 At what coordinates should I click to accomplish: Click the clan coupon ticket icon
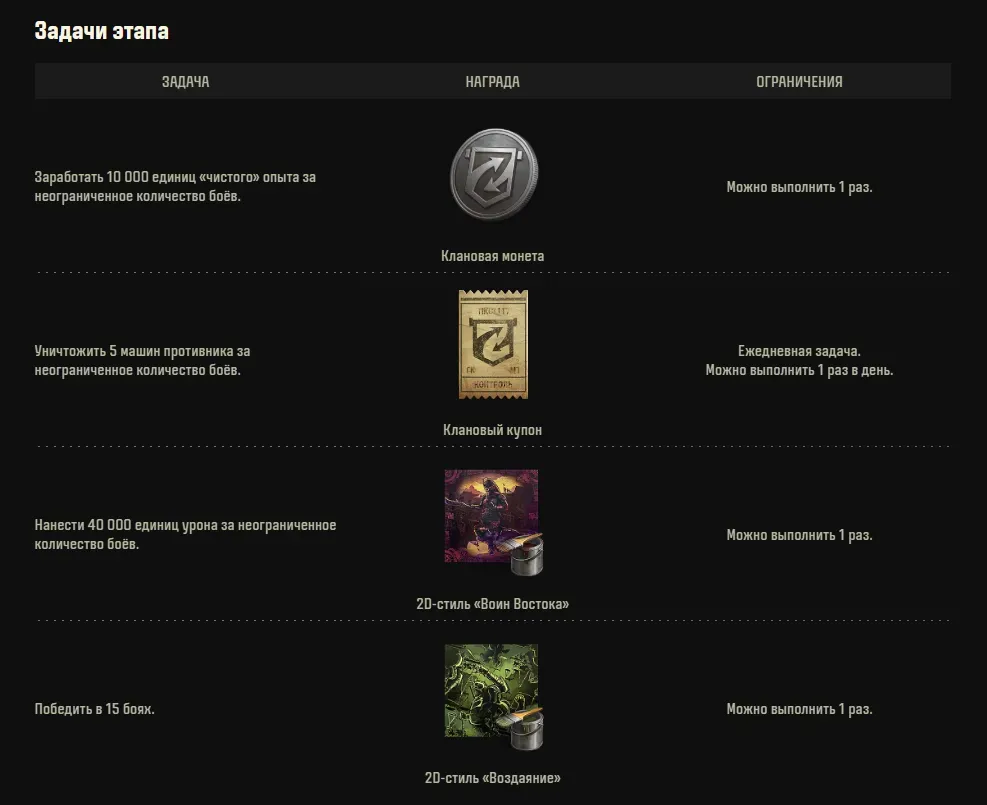pyautogui.click(x=493, y=344)
